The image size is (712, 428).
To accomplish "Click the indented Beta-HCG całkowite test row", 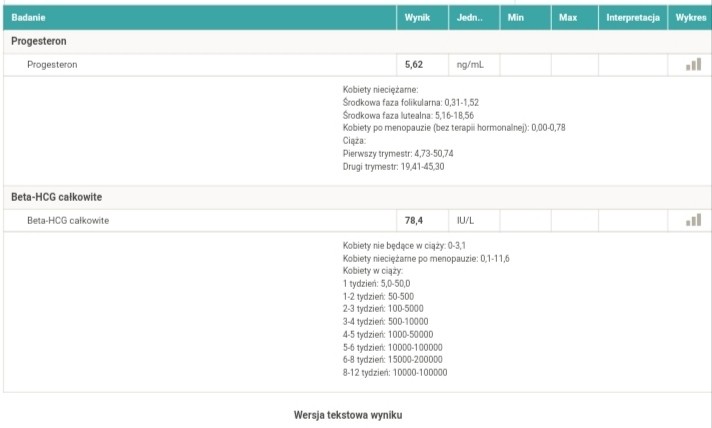I will tap(68, 220).
